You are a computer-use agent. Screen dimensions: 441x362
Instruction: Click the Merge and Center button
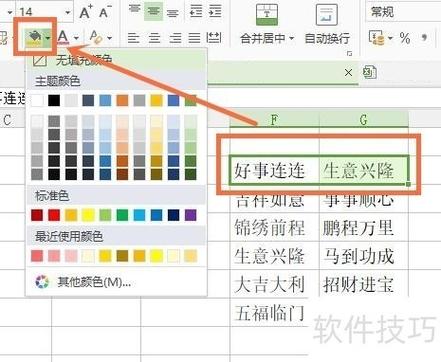267,24
